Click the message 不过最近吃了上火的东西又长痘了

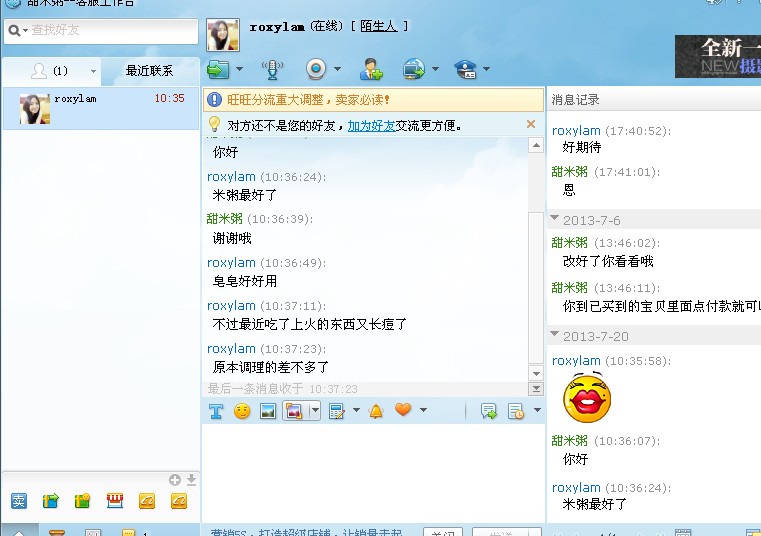point(310,324)
